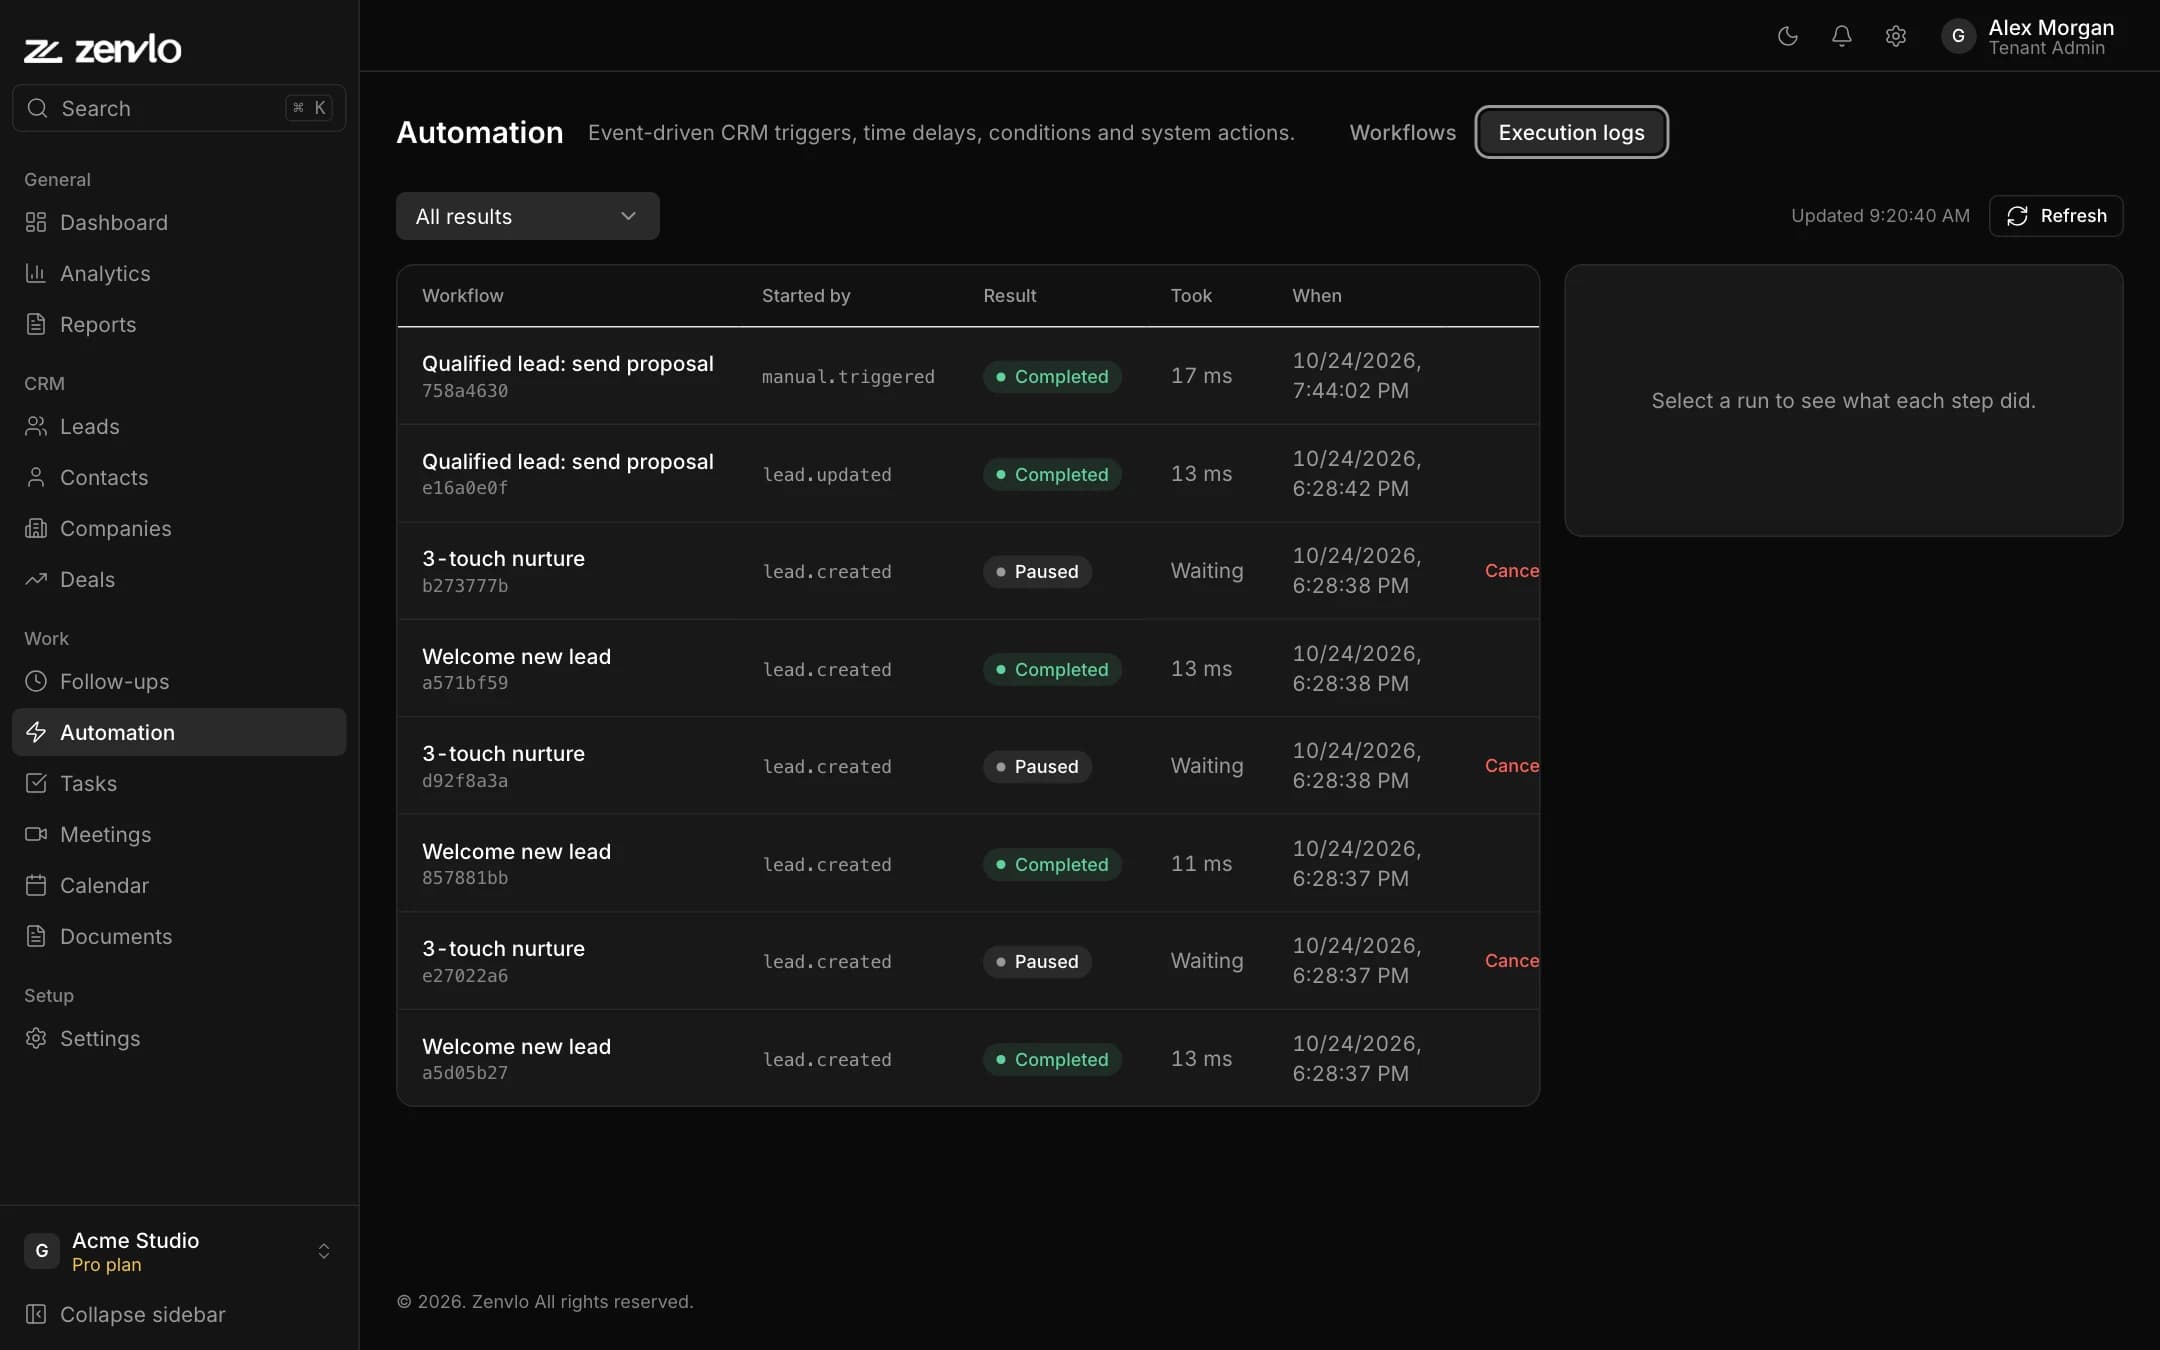Open Dashboard in the sidebar

coord(179,222)
